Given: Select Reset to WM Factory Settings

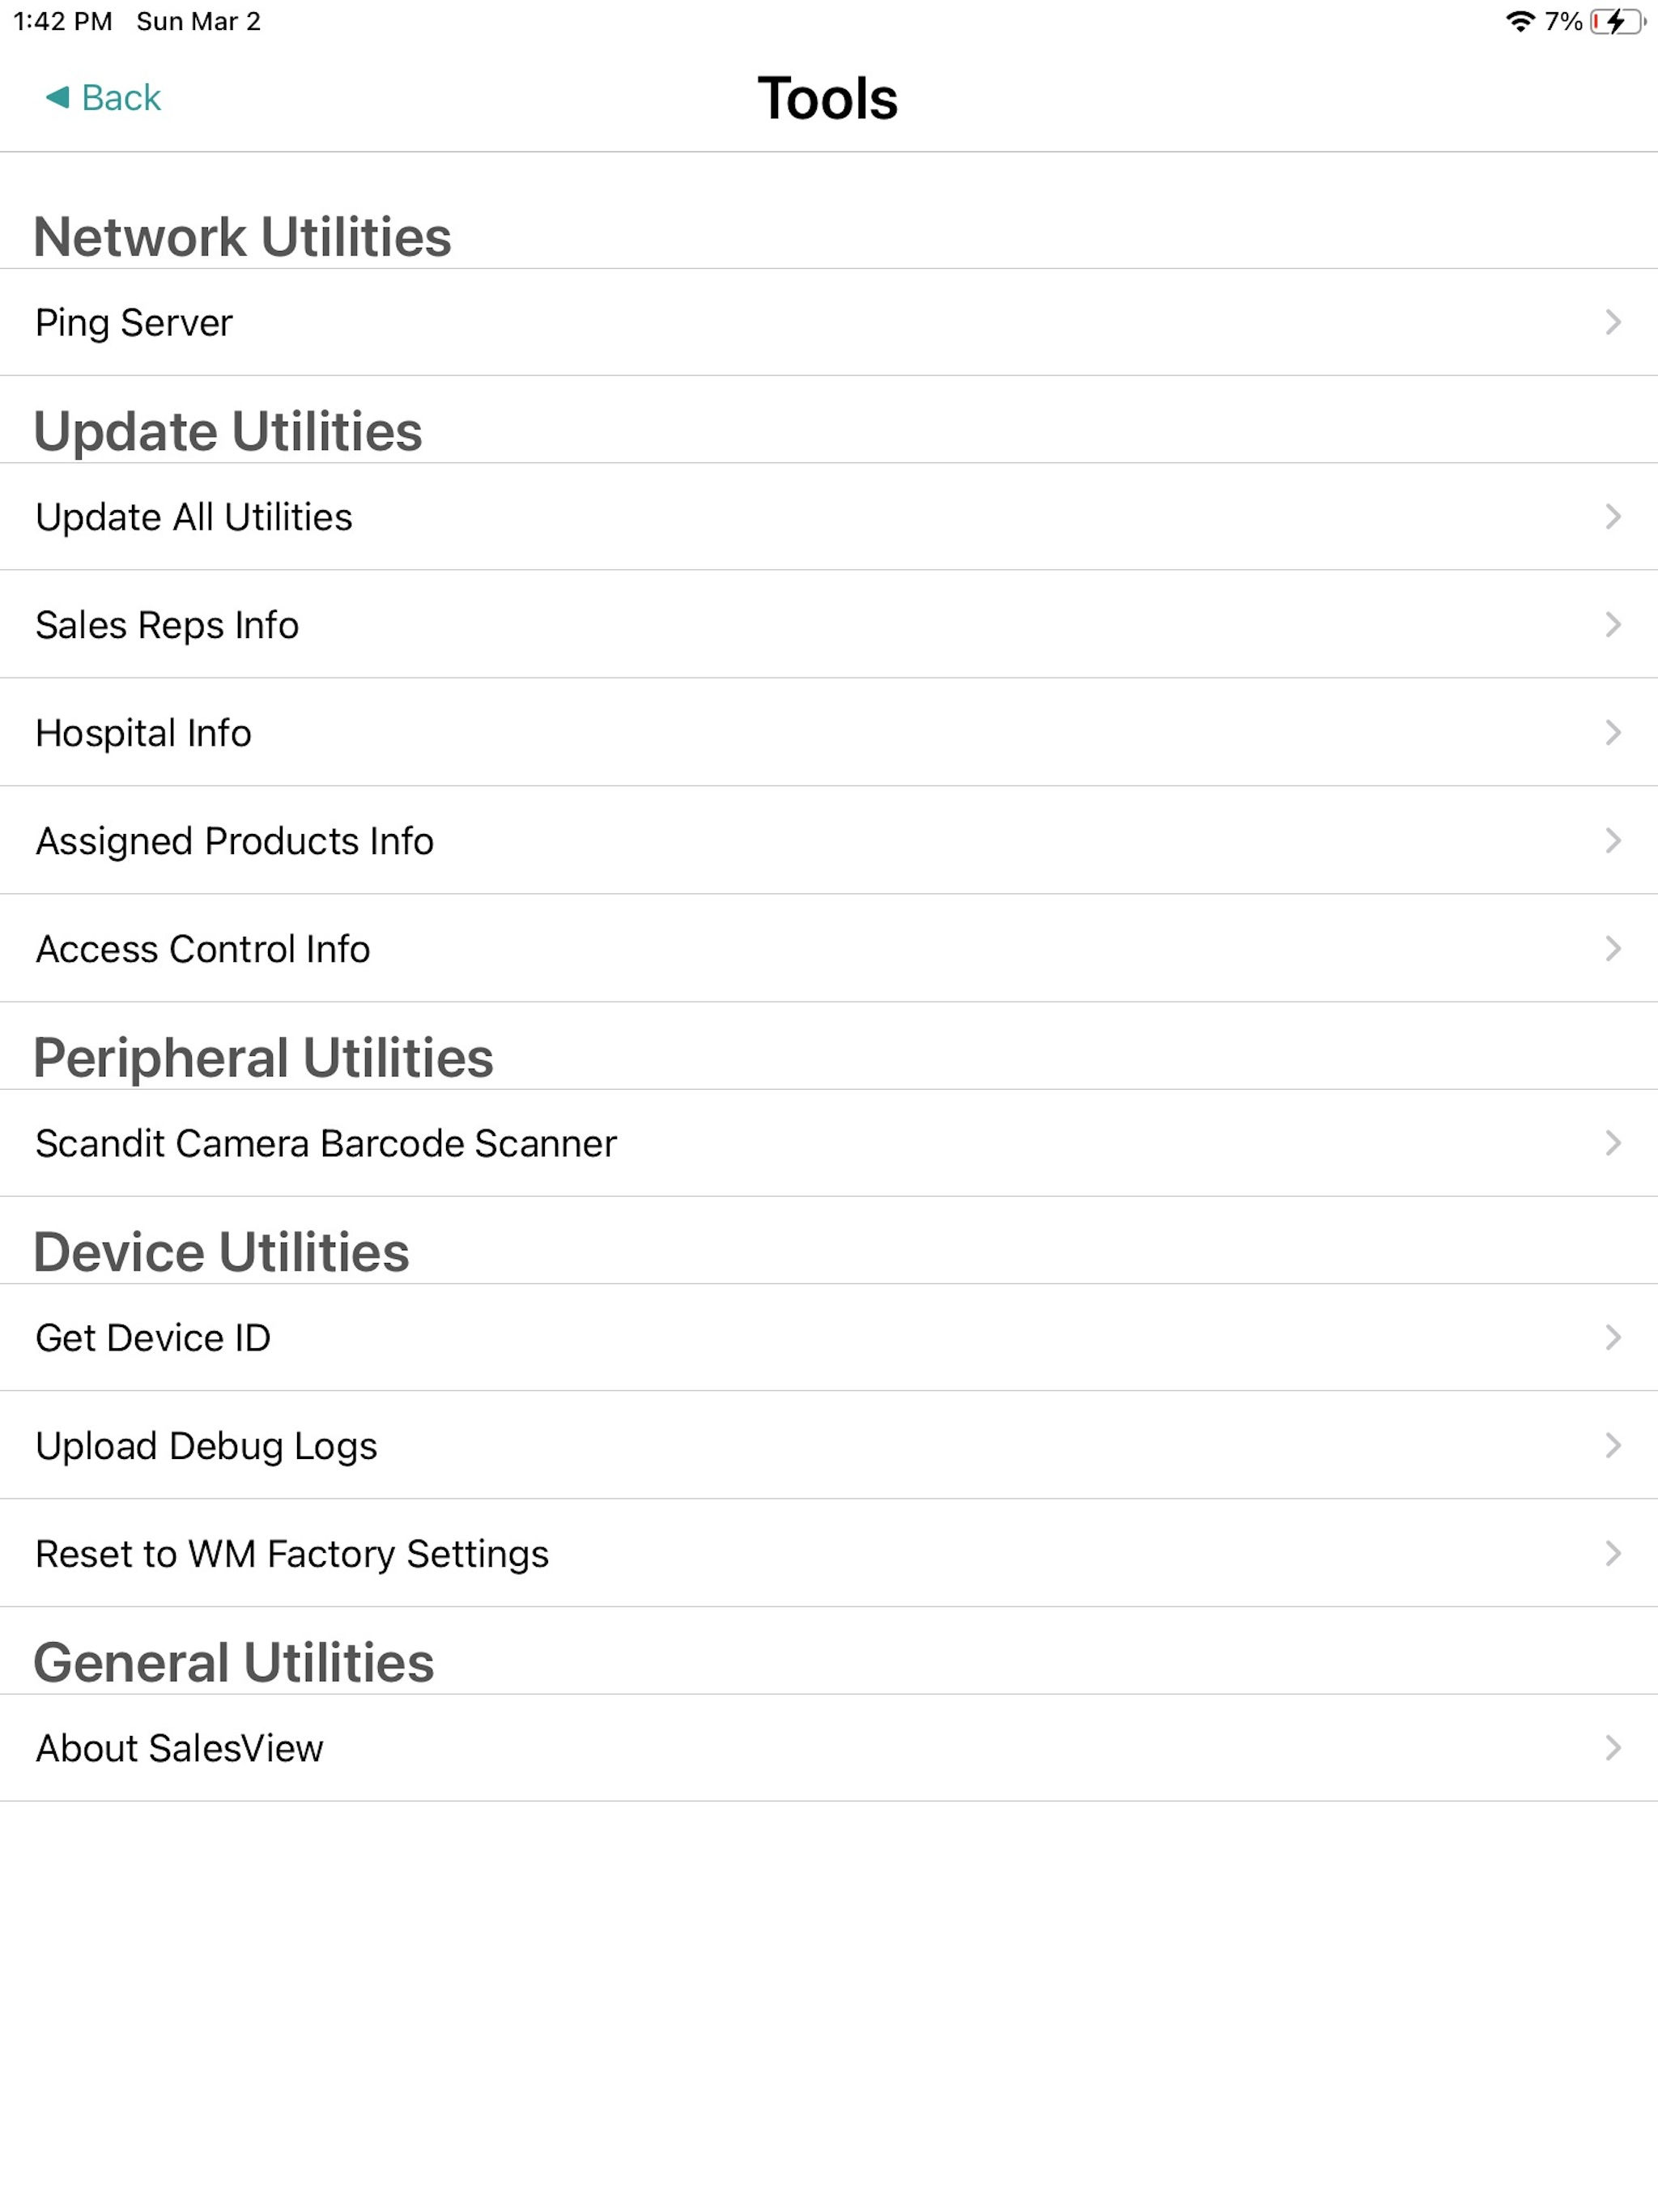Looking at the screenshot, I should (829, 1554).
